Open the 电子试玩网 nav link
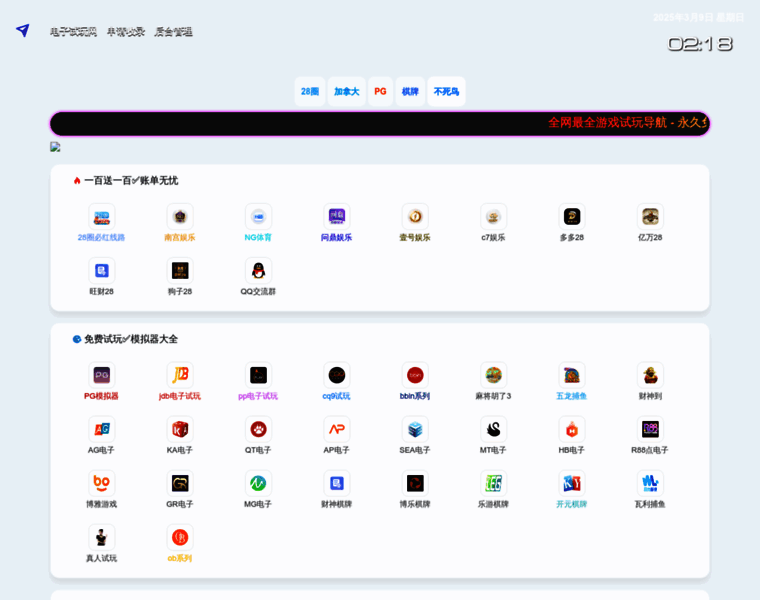Screen dimensions: 760x600 73,32
